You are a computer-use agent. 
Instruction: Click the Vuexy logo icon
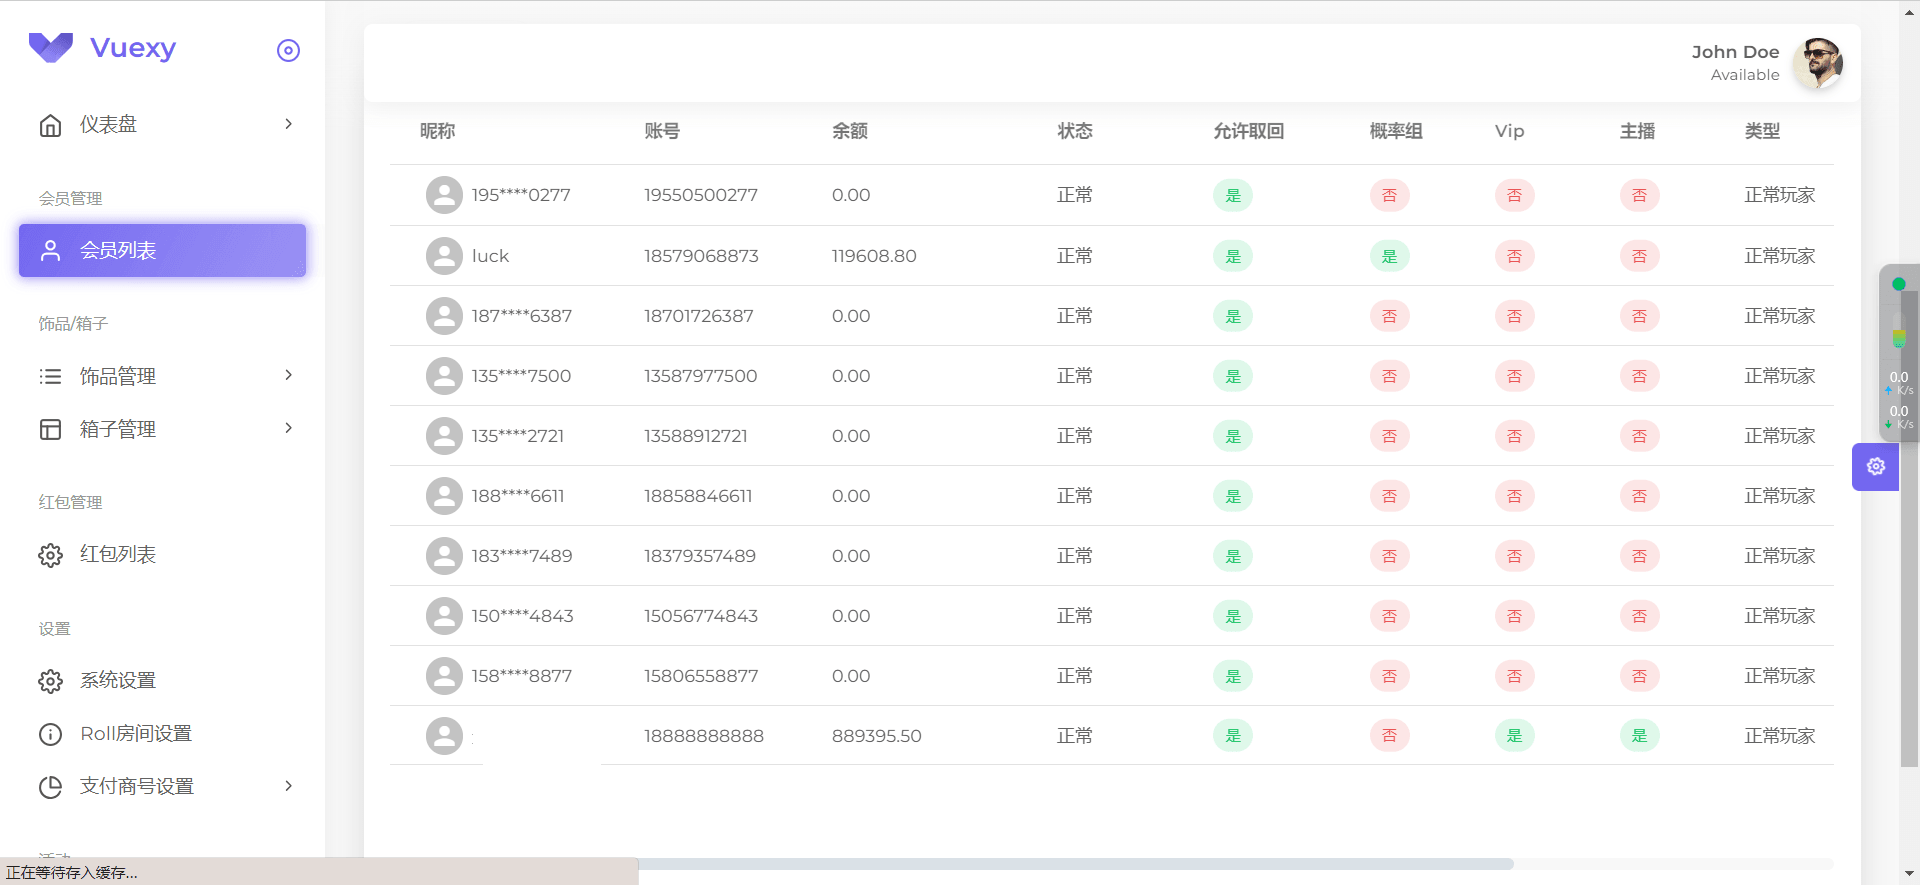click(51, 47)
